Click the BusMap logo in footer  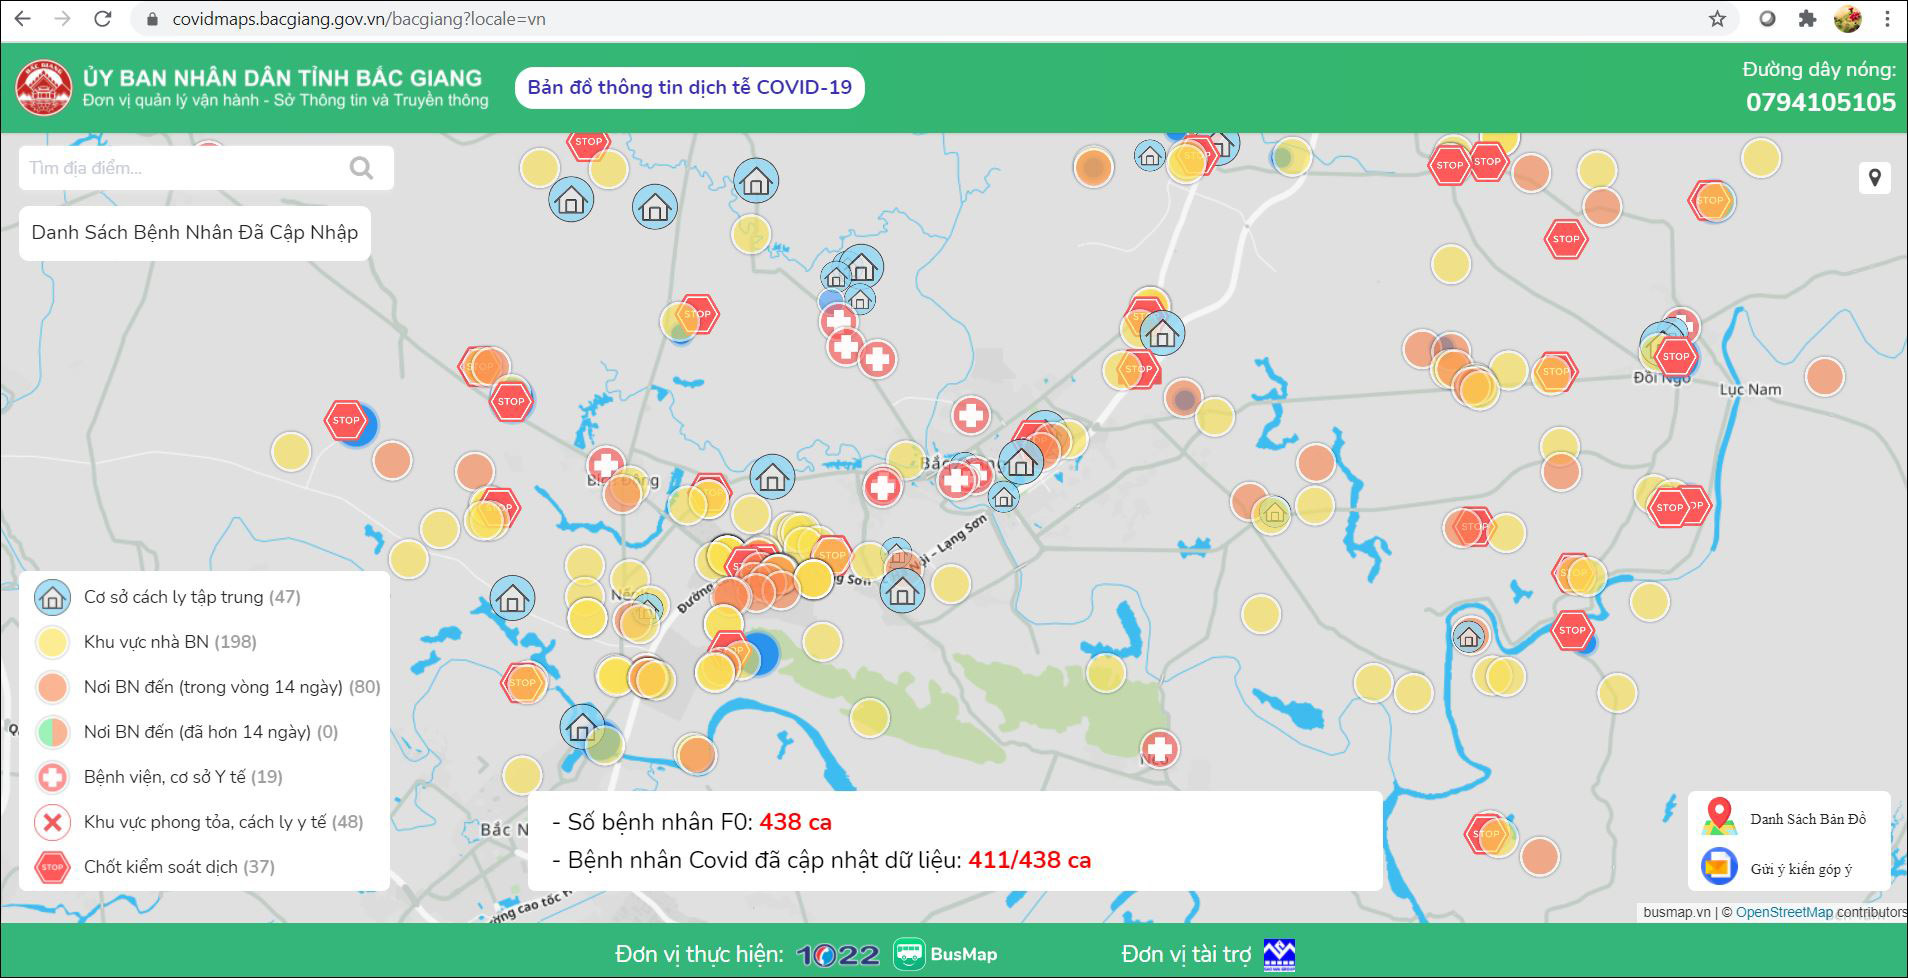point(945,954)
